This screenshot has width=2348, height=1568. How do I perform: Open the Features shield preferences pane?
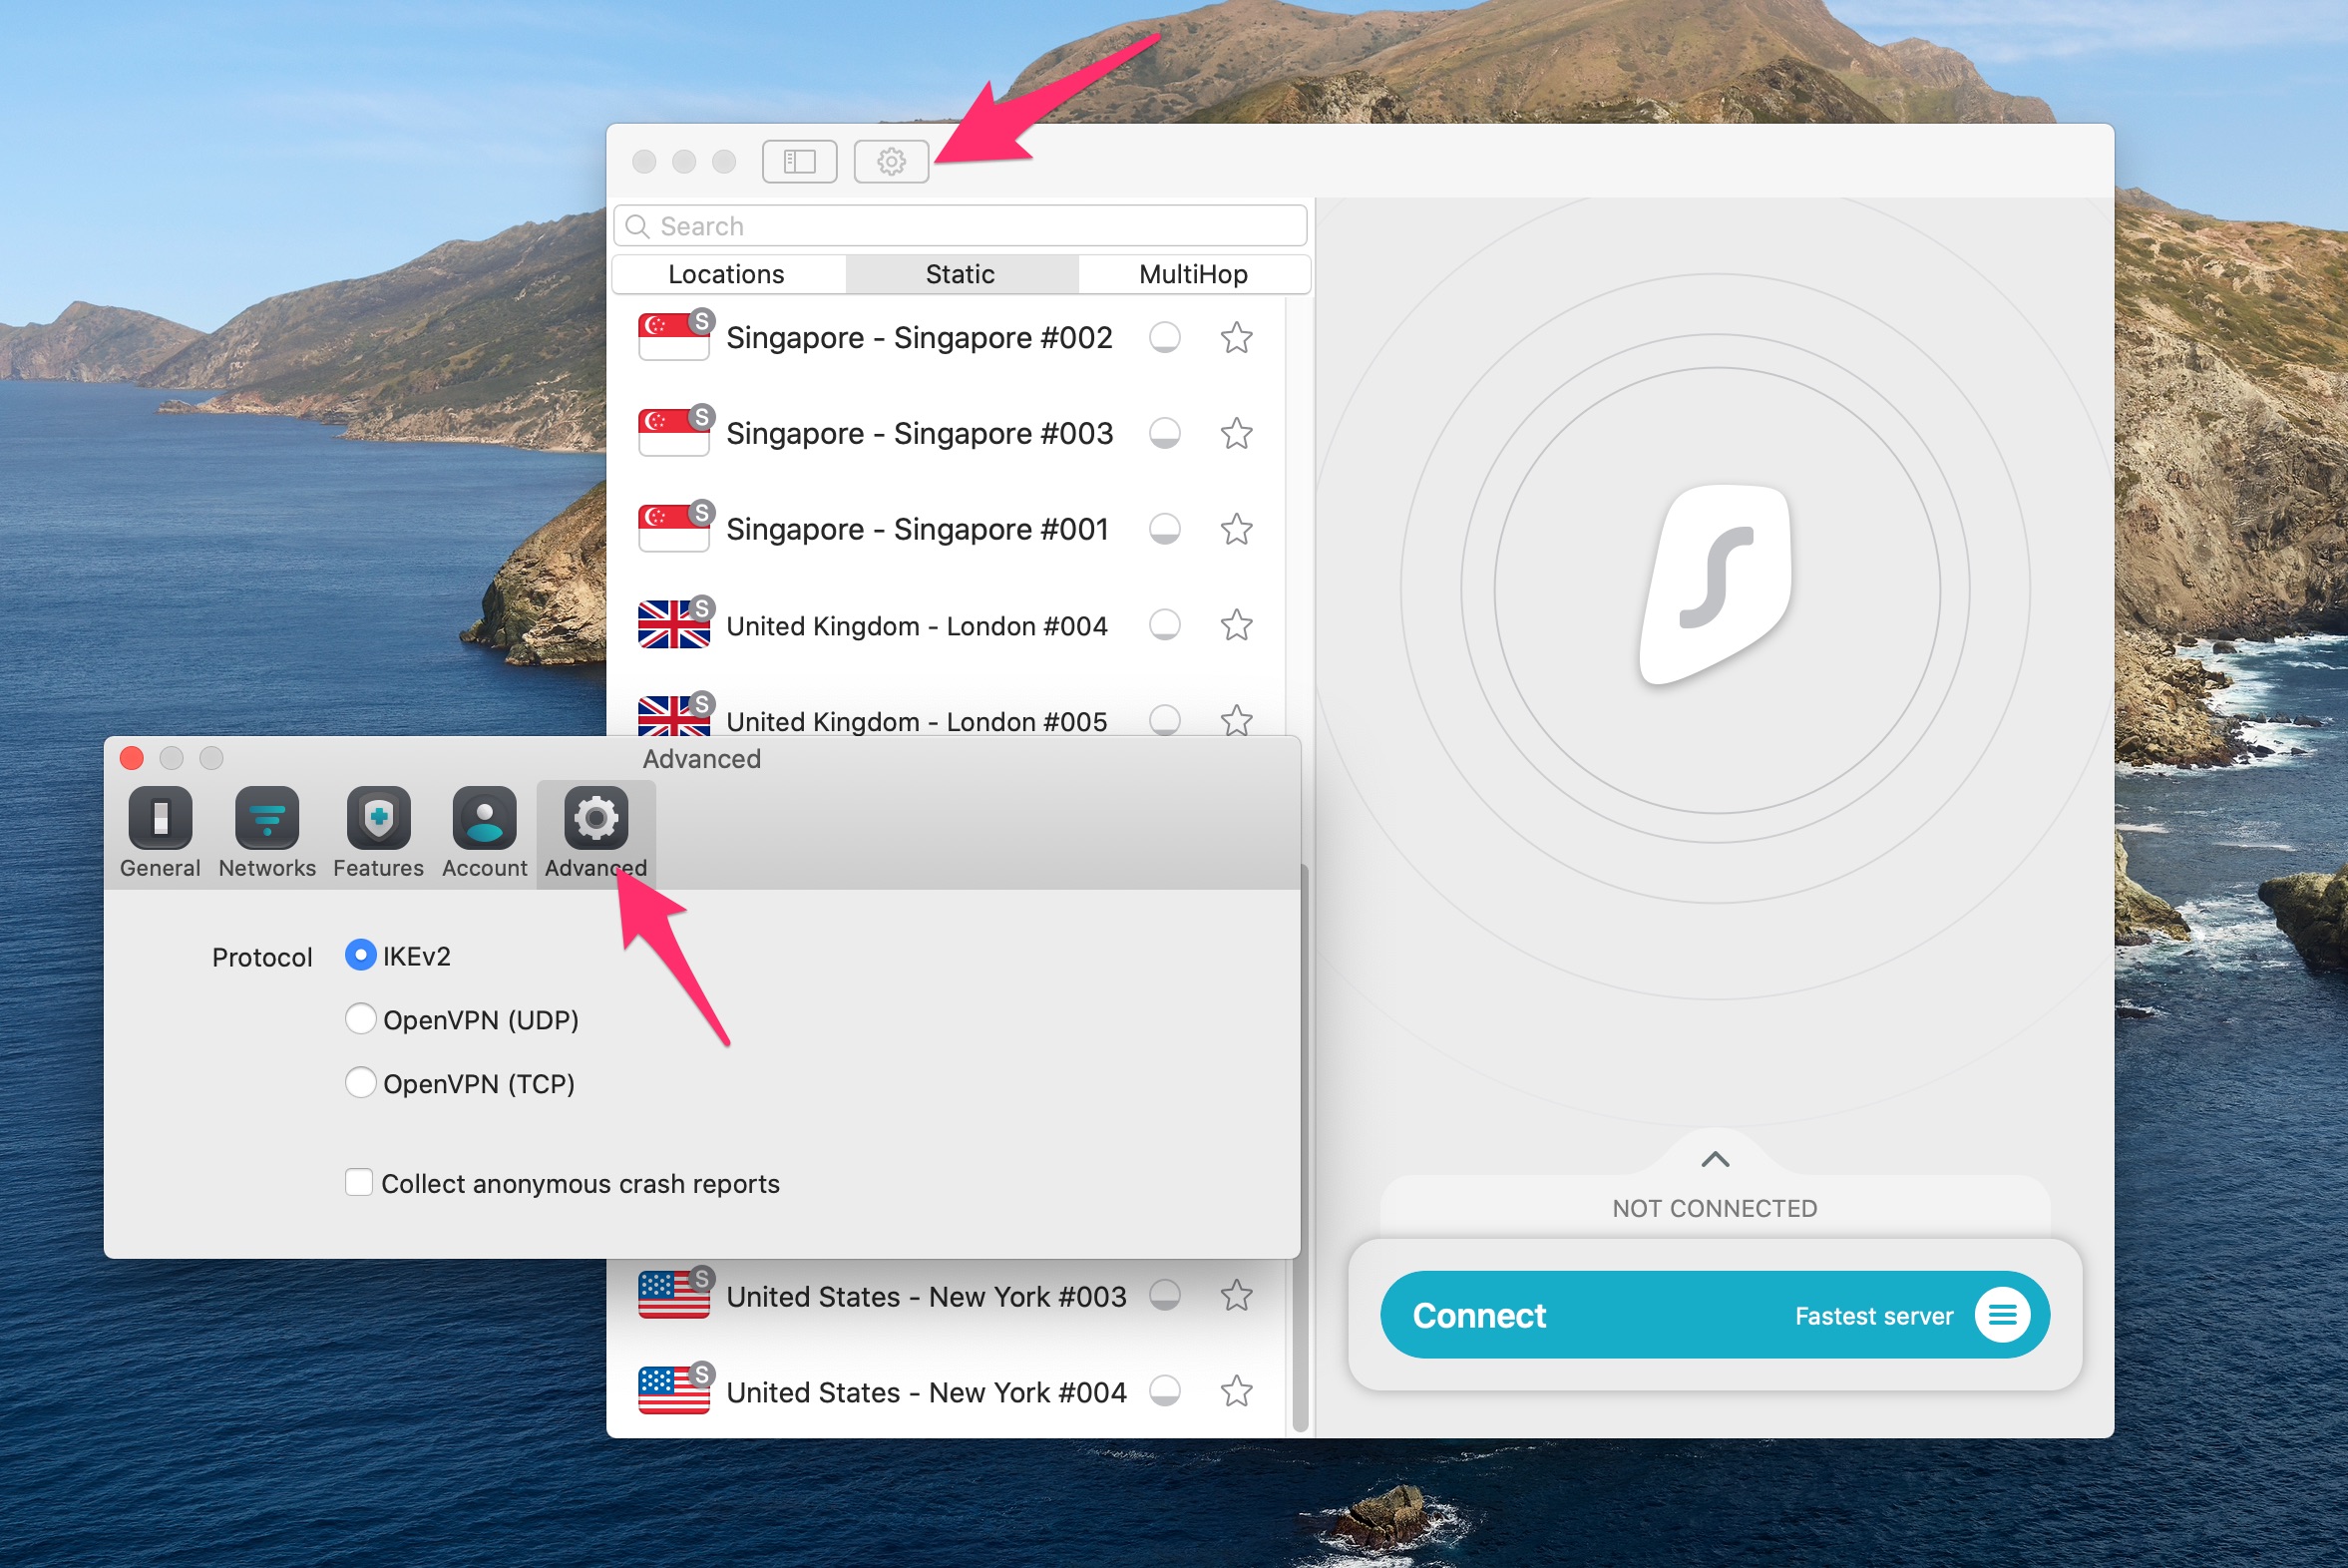(x=378, y=832)
